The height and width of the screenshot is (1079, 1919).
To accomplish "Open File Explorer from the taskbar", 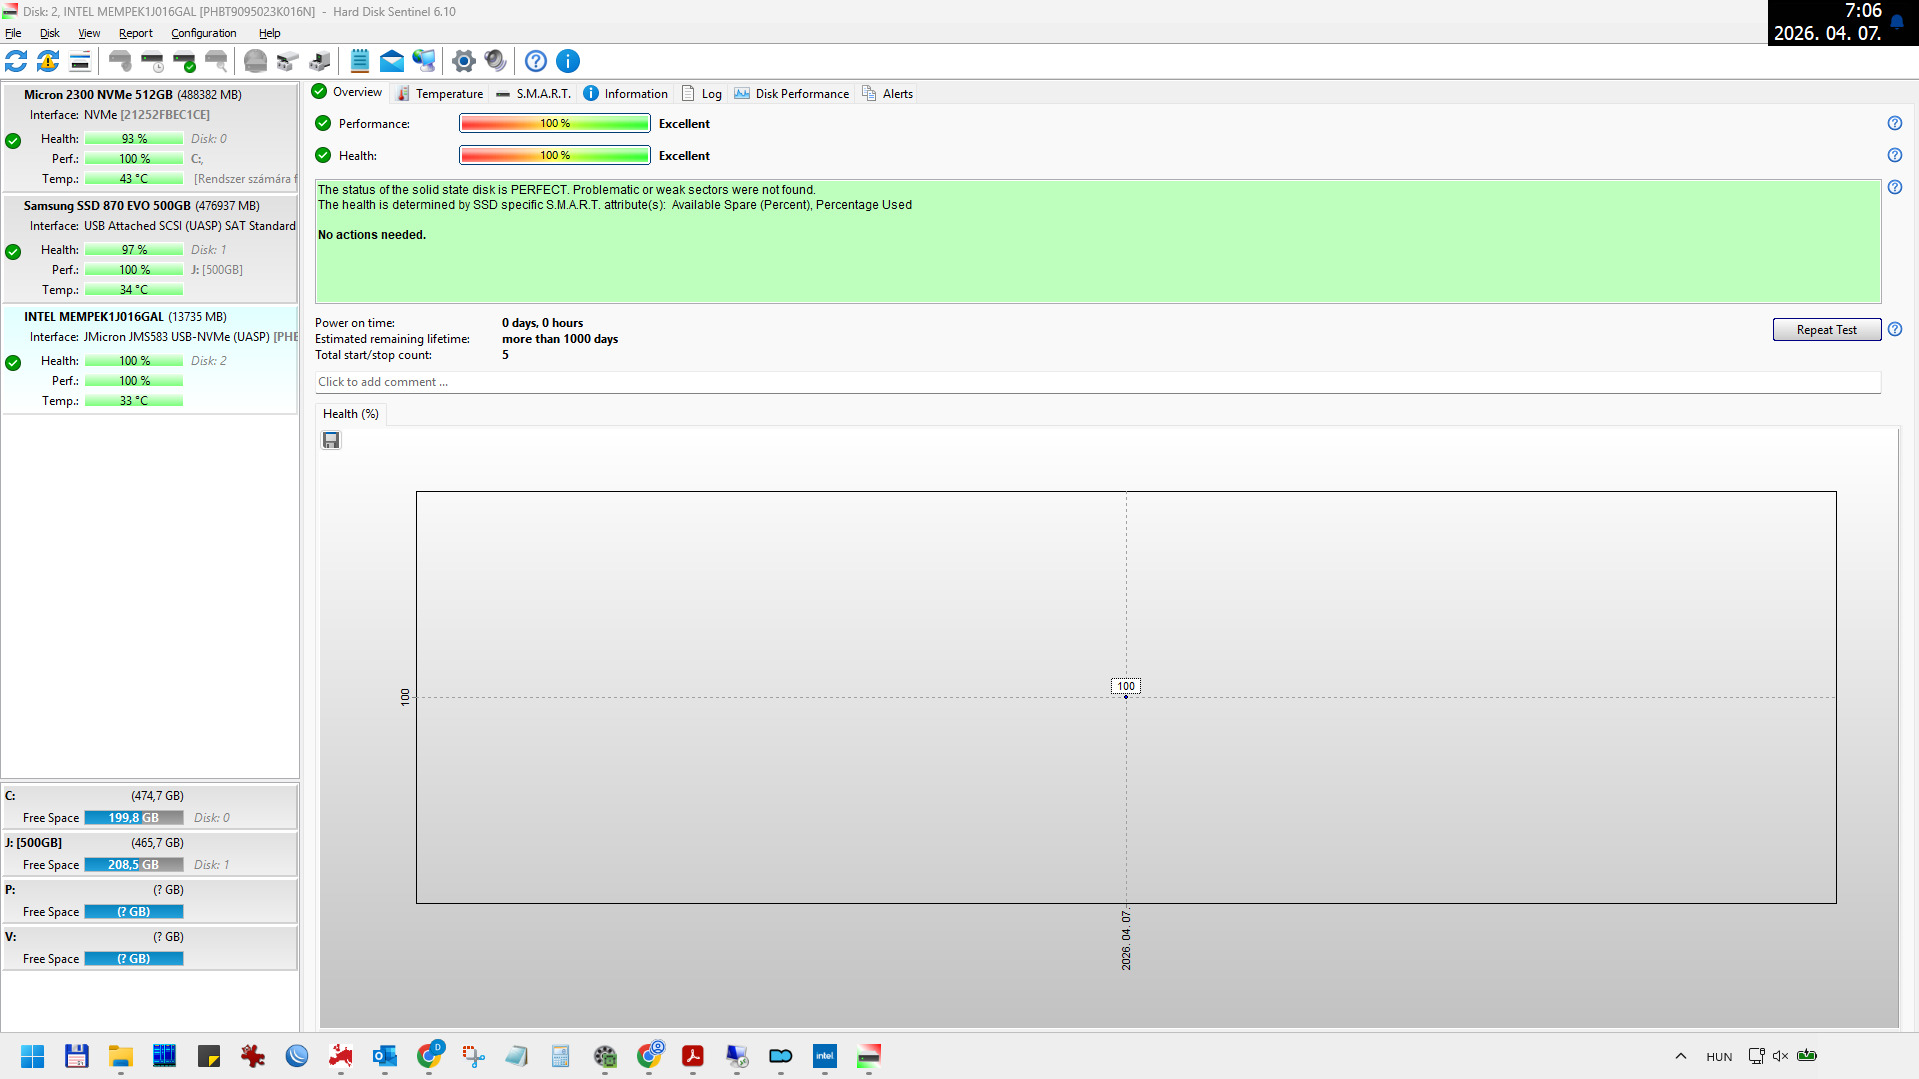I will [x=121, y=1056].
